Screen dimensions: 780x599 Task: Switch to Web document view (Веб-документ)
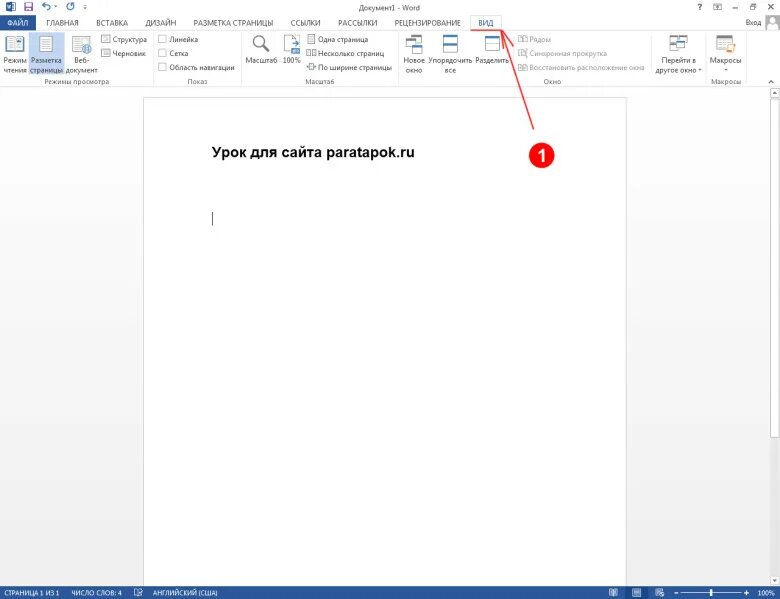click(x=82, y=54)
